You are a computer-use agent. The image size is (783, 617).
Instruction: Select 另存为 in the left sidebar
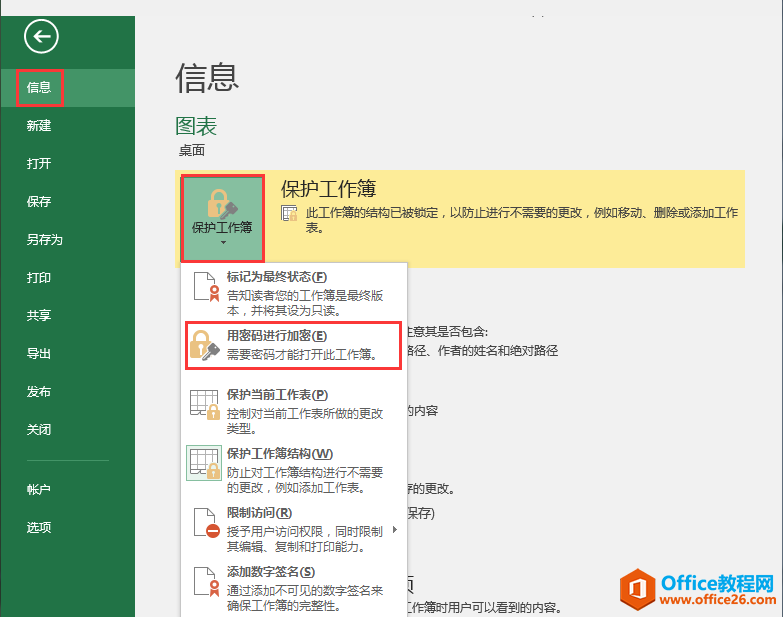(44, 240)
